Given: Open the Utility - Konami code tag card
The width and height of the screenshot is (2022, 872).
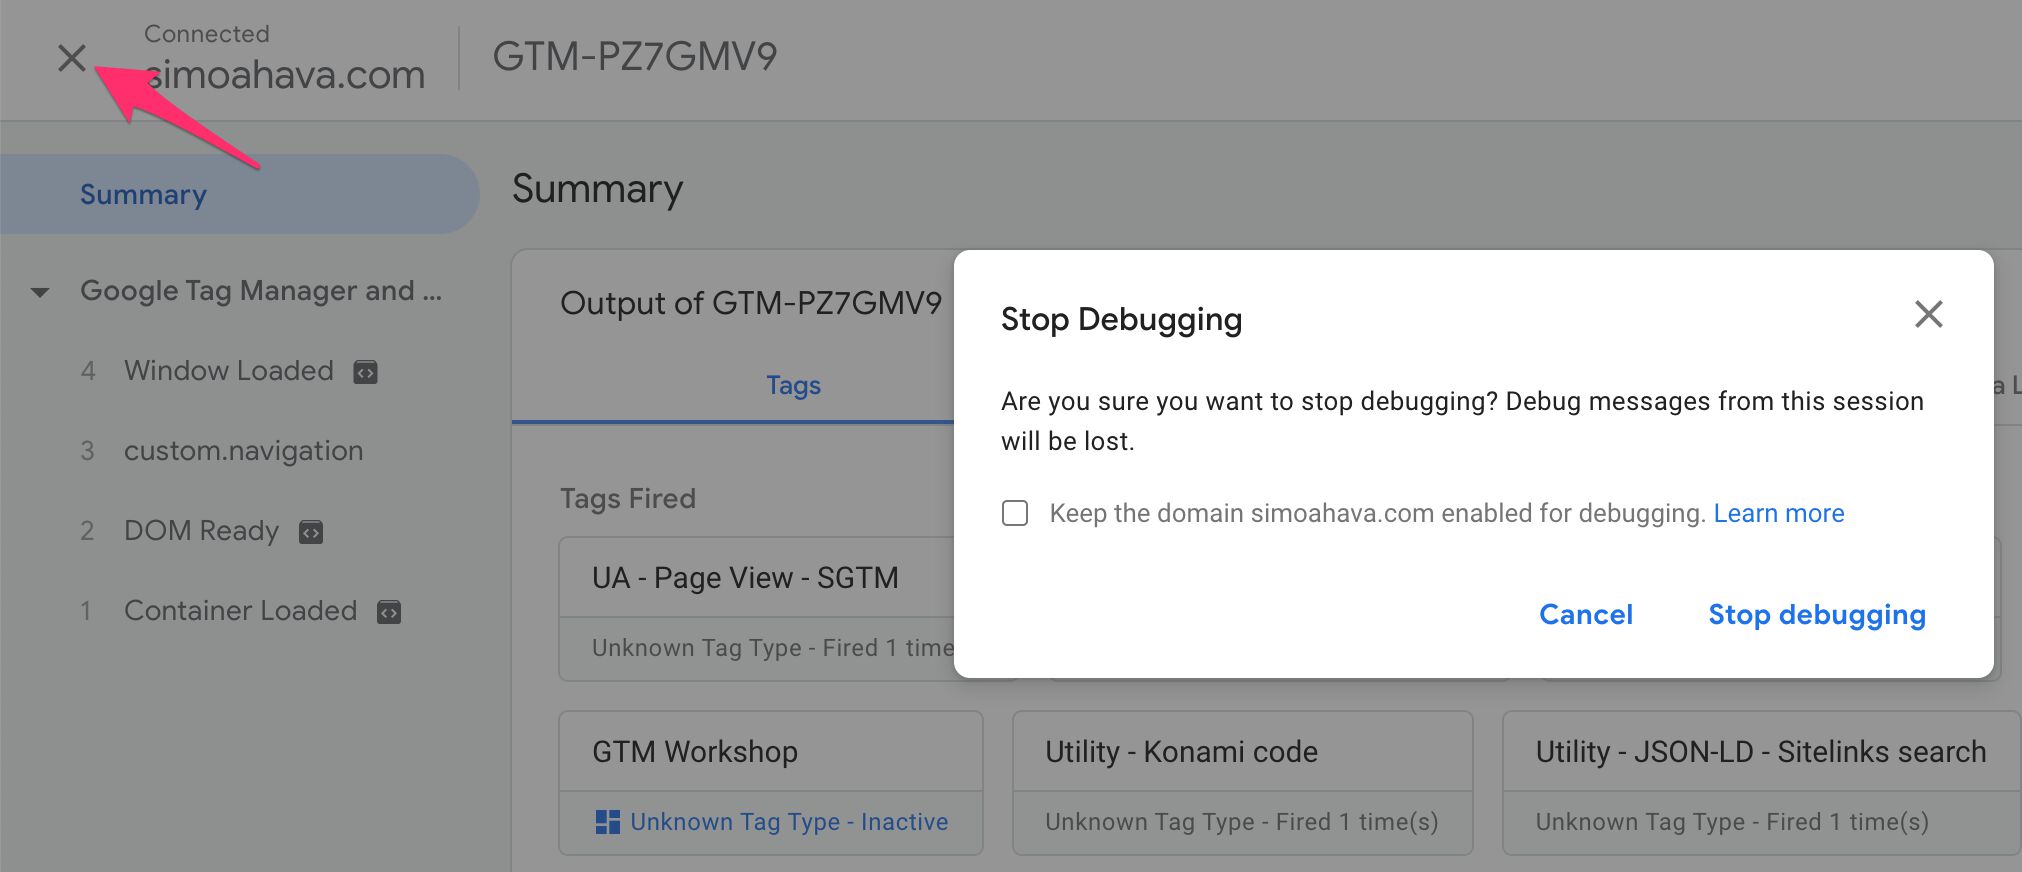Looking at the screenshot, I should coord(1242,782).
